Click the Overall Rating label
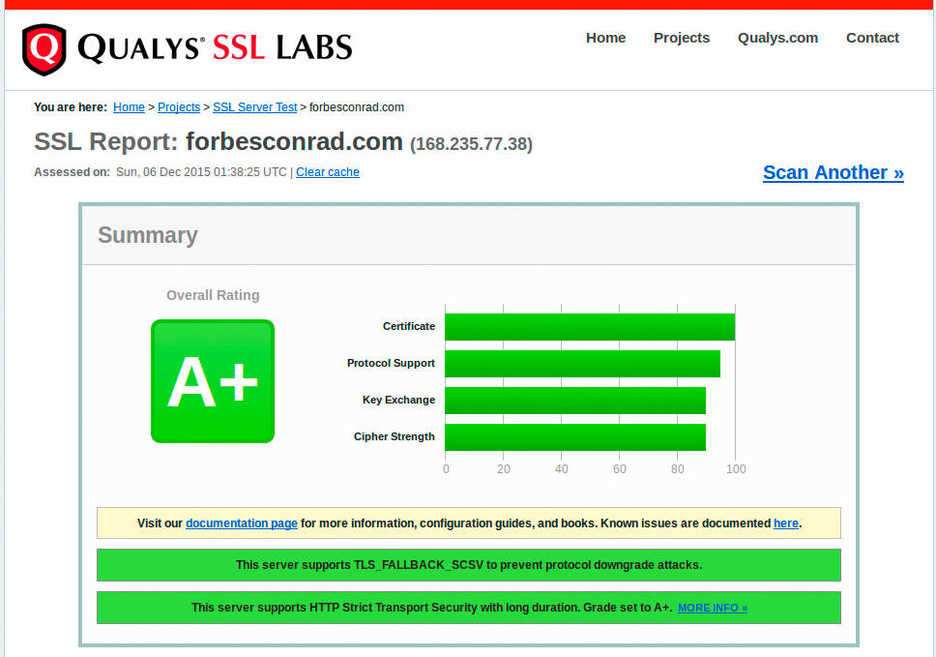The width and height of the screenshot is (936, 657). (213, 295)
